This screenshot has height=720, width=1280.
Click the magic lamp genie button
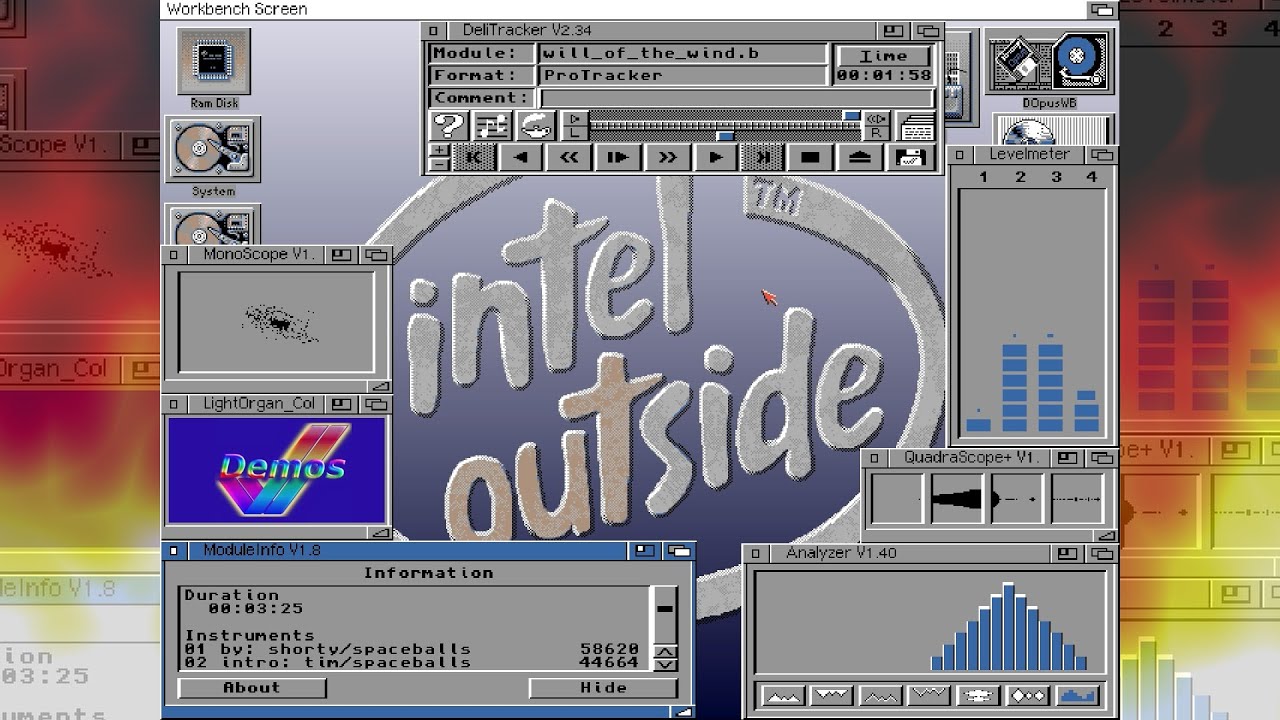click(536, 126)
